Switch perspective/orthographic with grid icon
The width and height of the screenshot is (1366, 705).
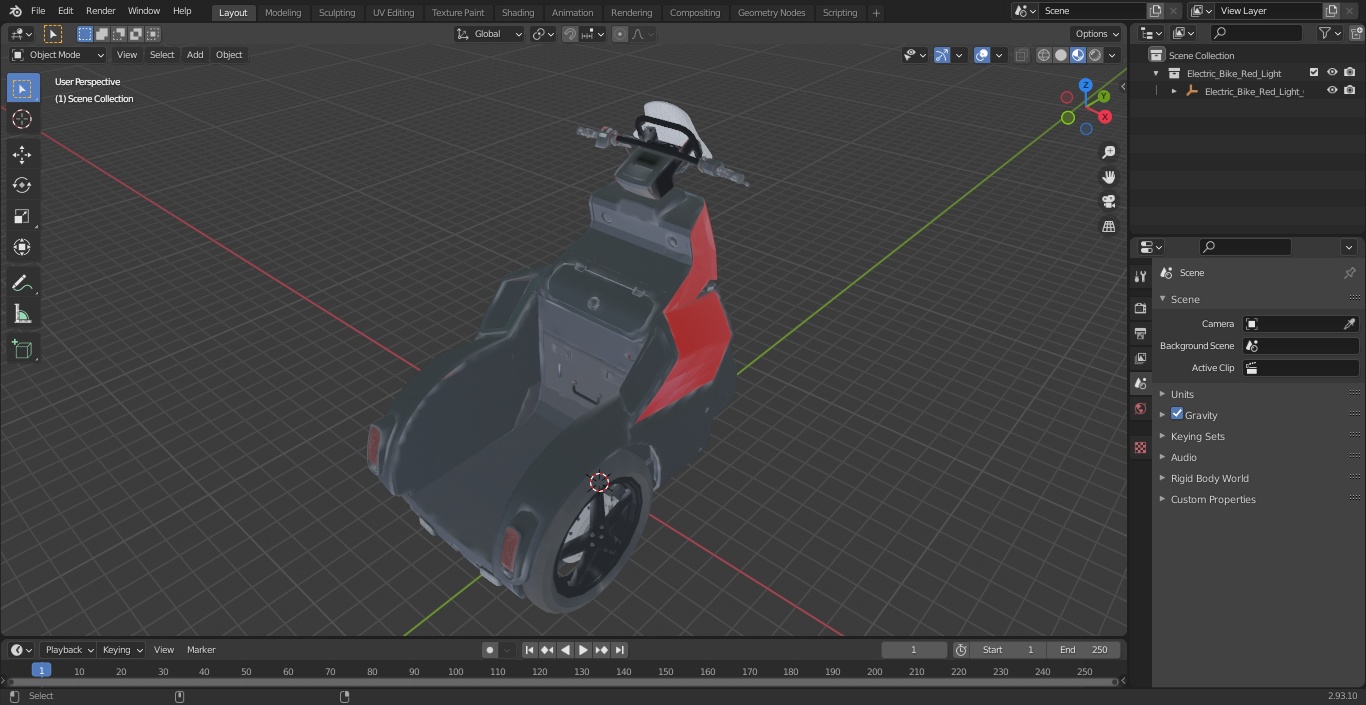pos(1108,227)
